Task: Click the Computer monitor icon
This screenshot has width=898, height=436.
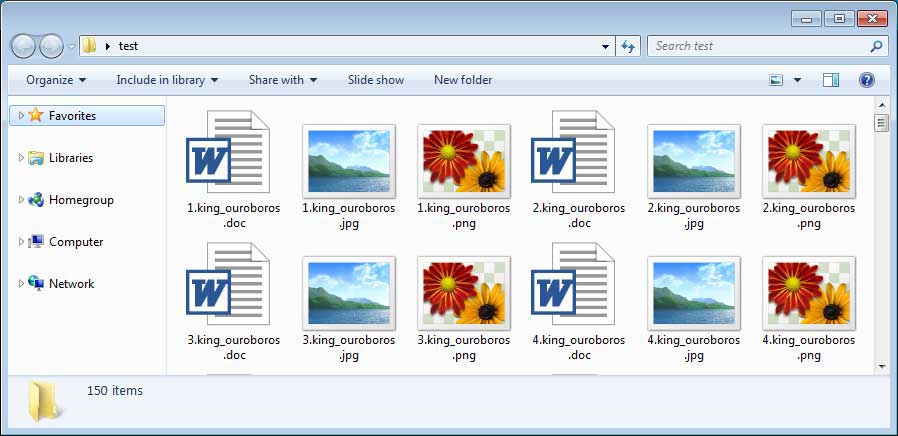Action: [36, 242]
